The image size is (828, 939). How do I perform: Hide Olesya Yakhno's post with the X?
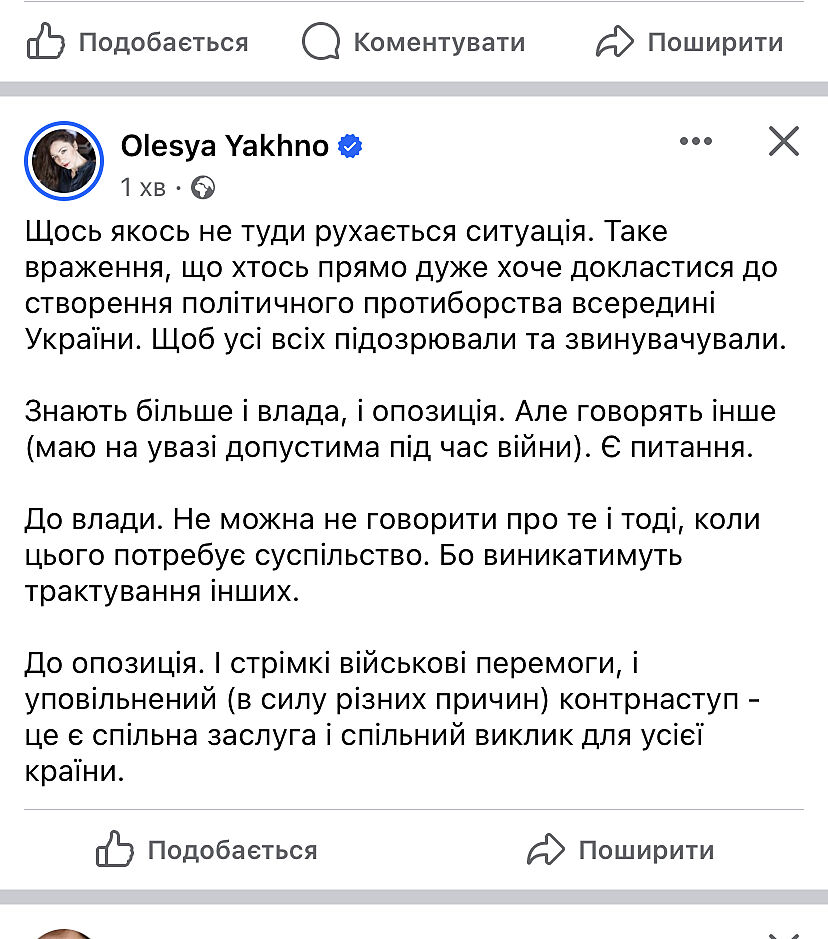point(783,142)
